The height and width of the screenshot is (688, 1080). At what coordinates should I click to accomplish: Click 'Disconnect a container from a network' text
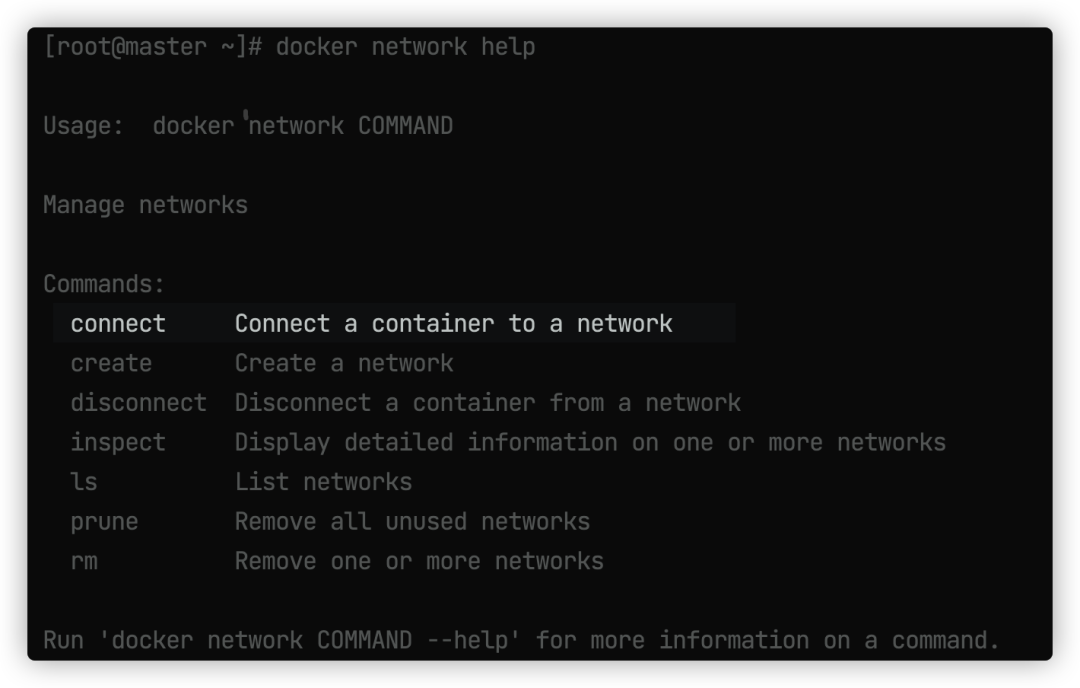(488, 402)
